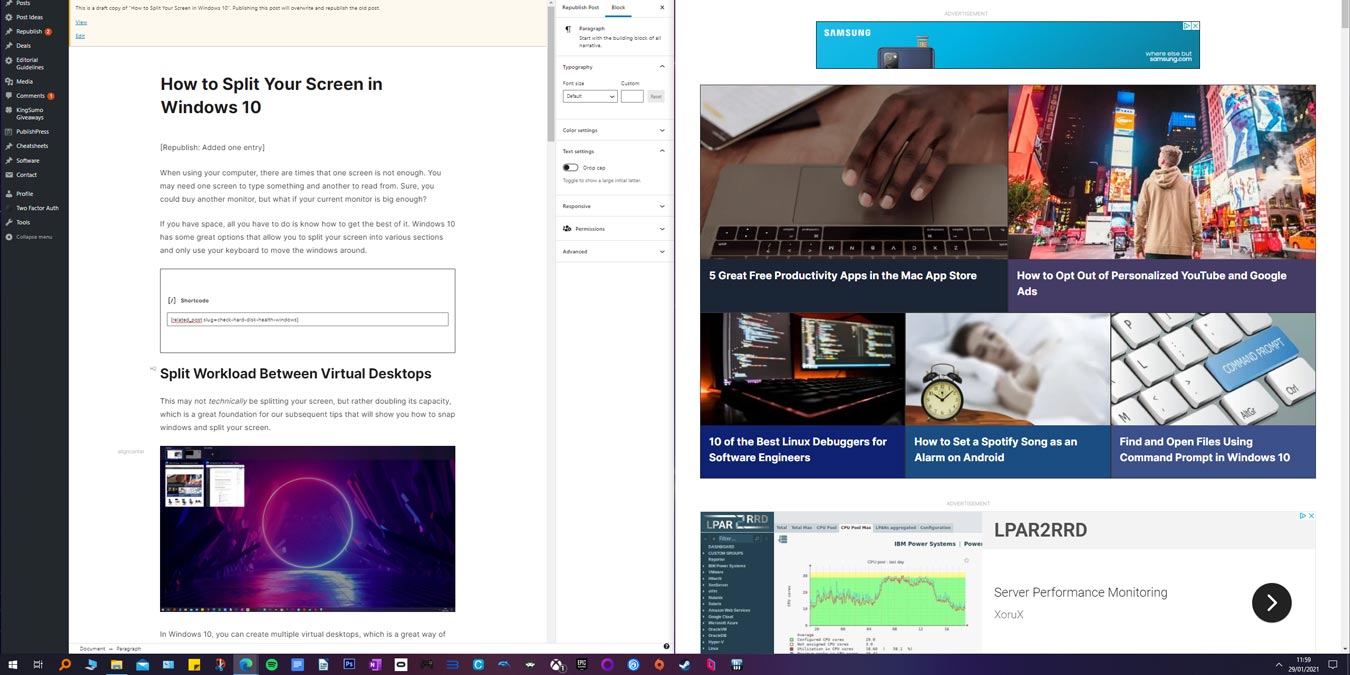Click the Reset button next to font size
The image size is (1350, 675).
point(655,96)
